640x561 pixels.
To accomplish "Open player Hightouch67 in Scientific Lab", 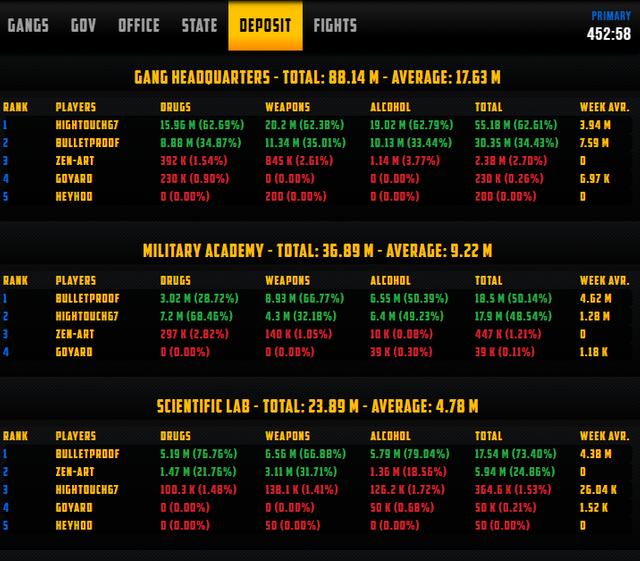I will click(87, 490).
